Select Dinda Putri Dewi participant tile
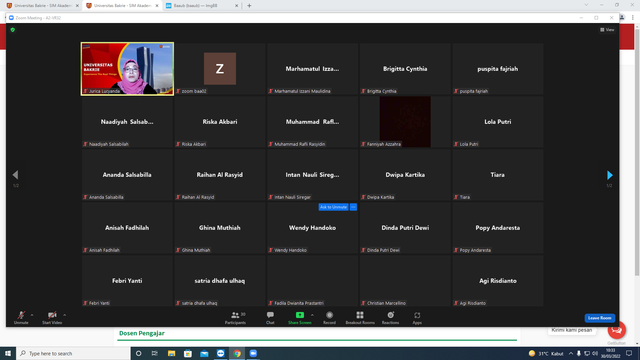The width and height of the screenshot is (640, 360). (x=405, y=228)
